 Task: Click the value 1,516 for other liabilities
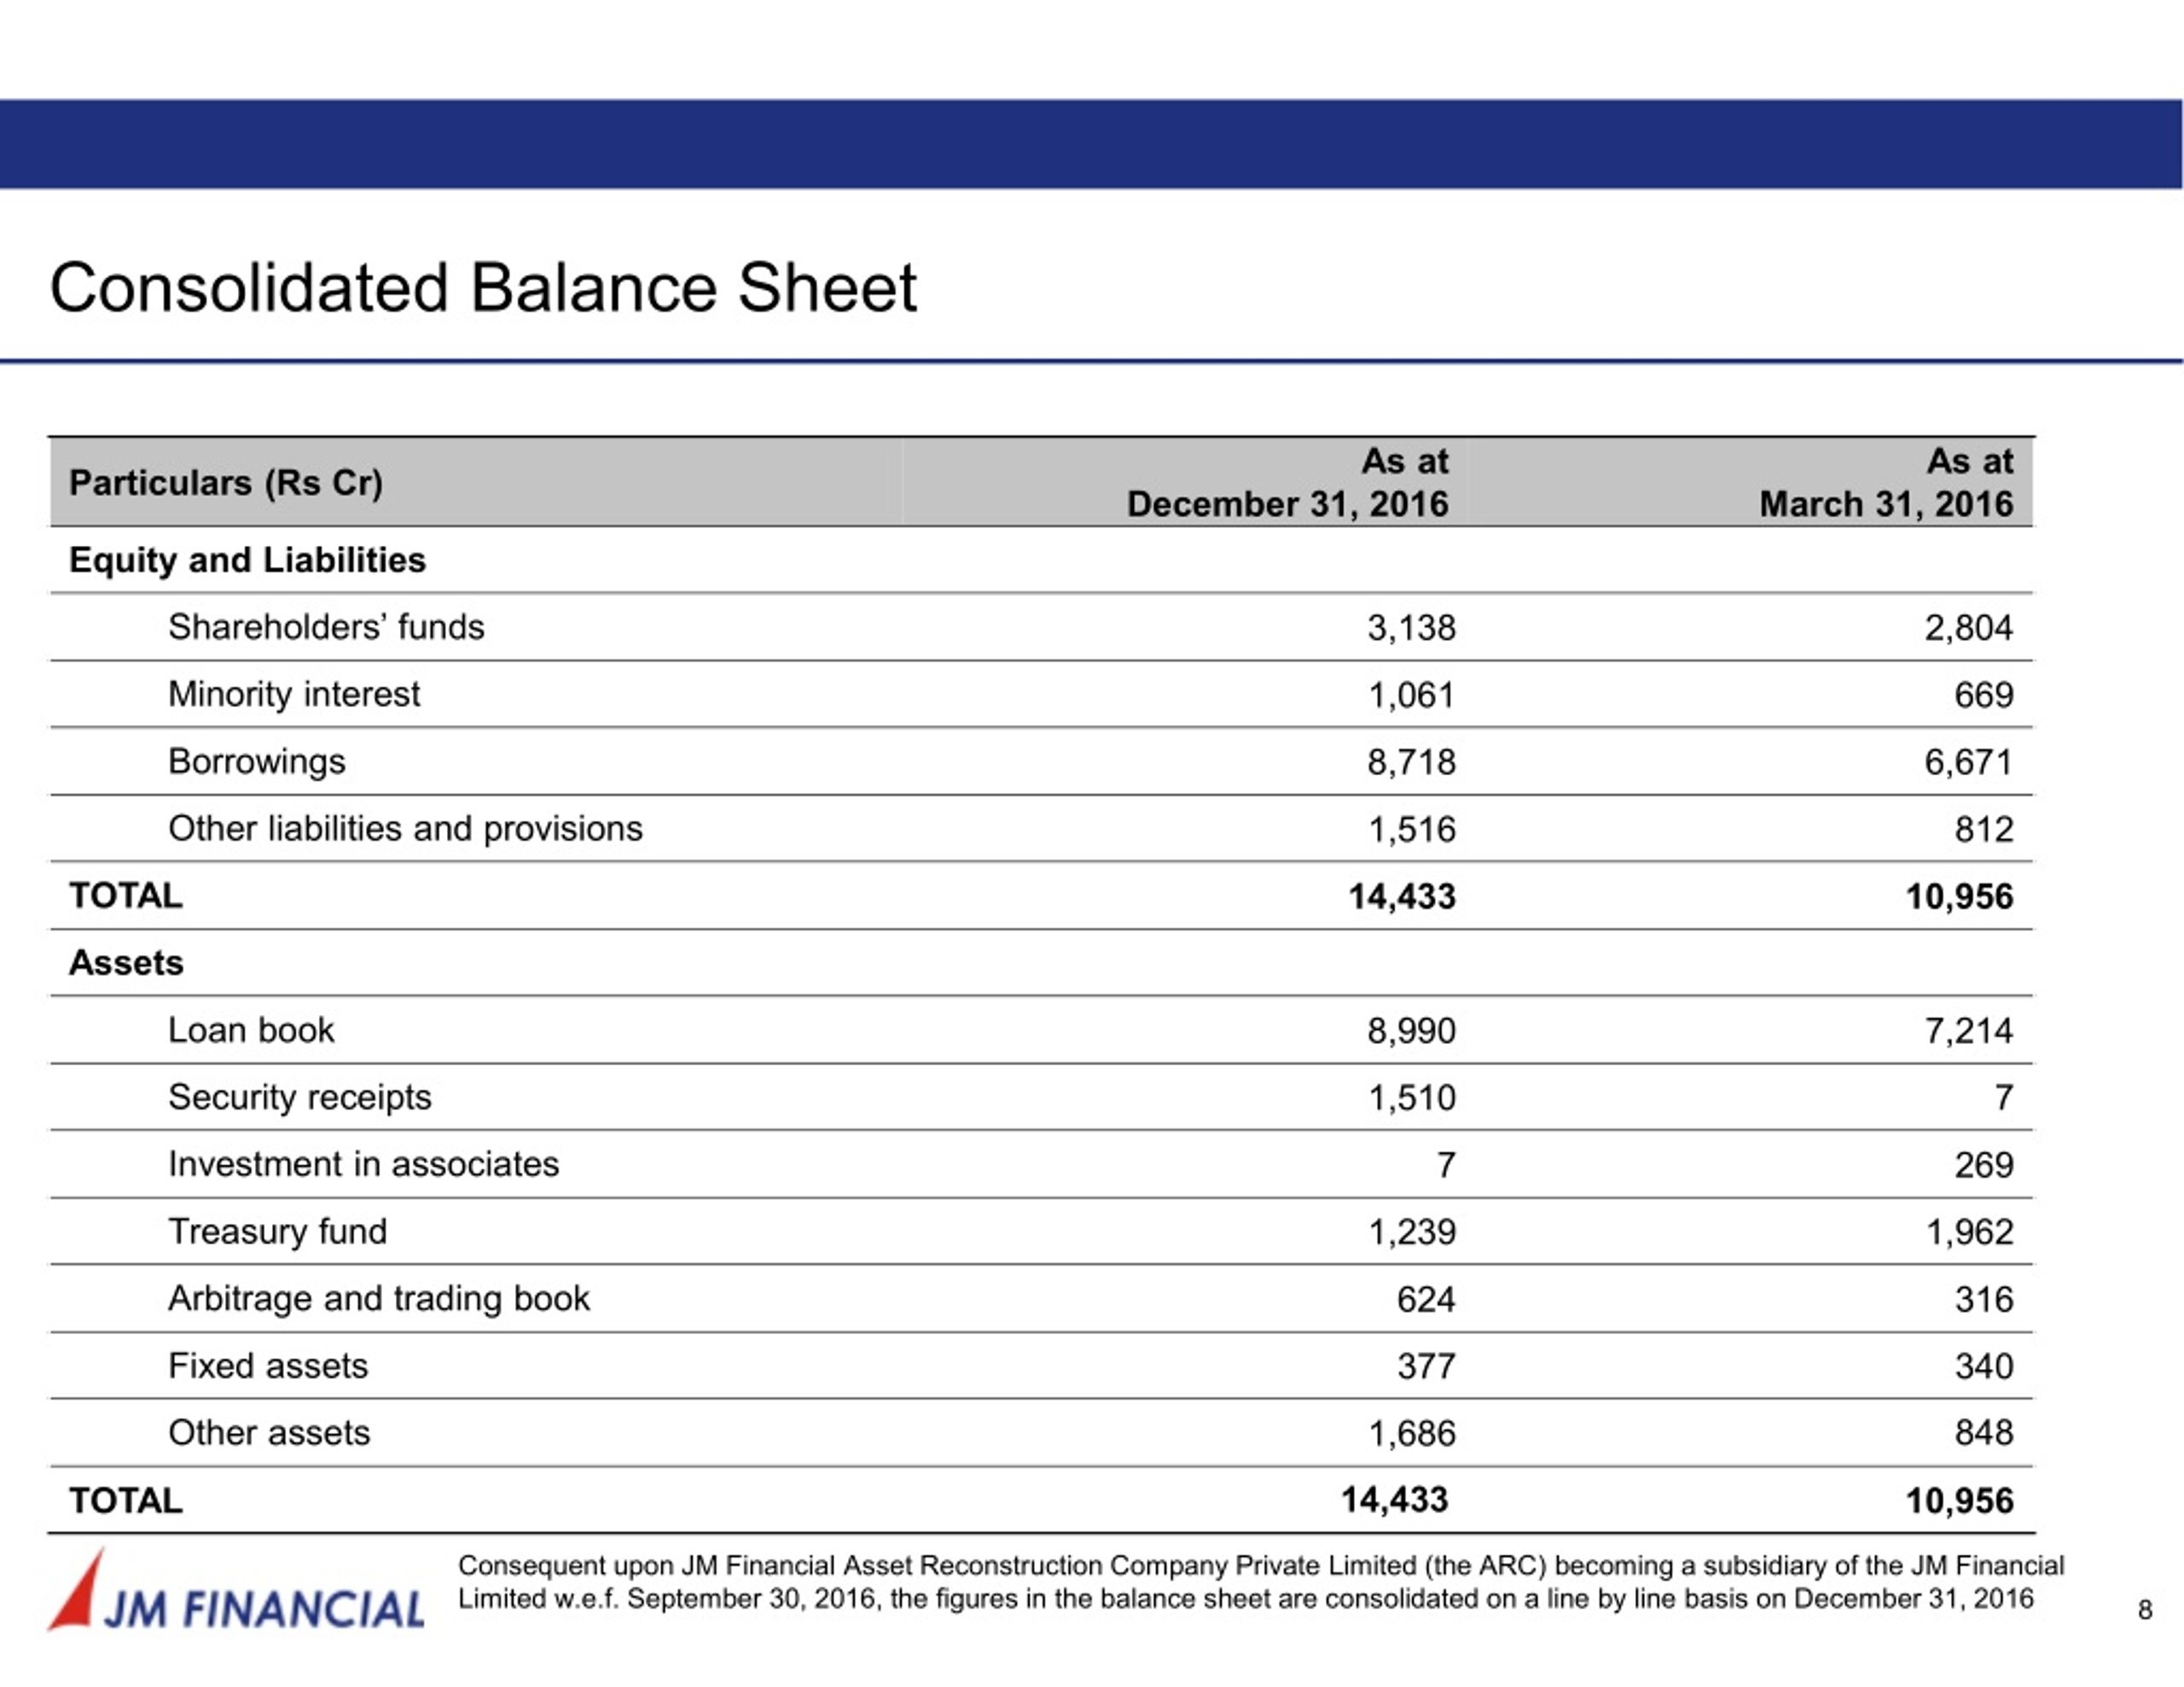1411,829
